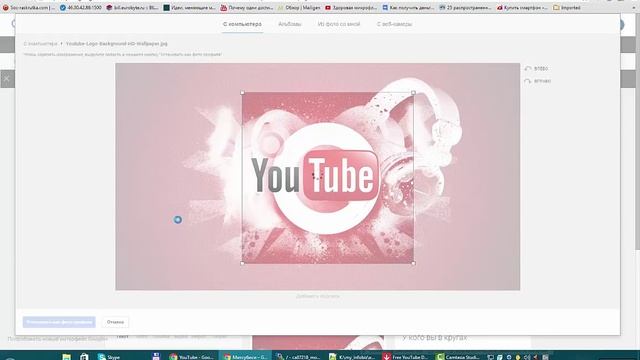Click the blue set-as-profile-photo button

click(x=59, y=322)
